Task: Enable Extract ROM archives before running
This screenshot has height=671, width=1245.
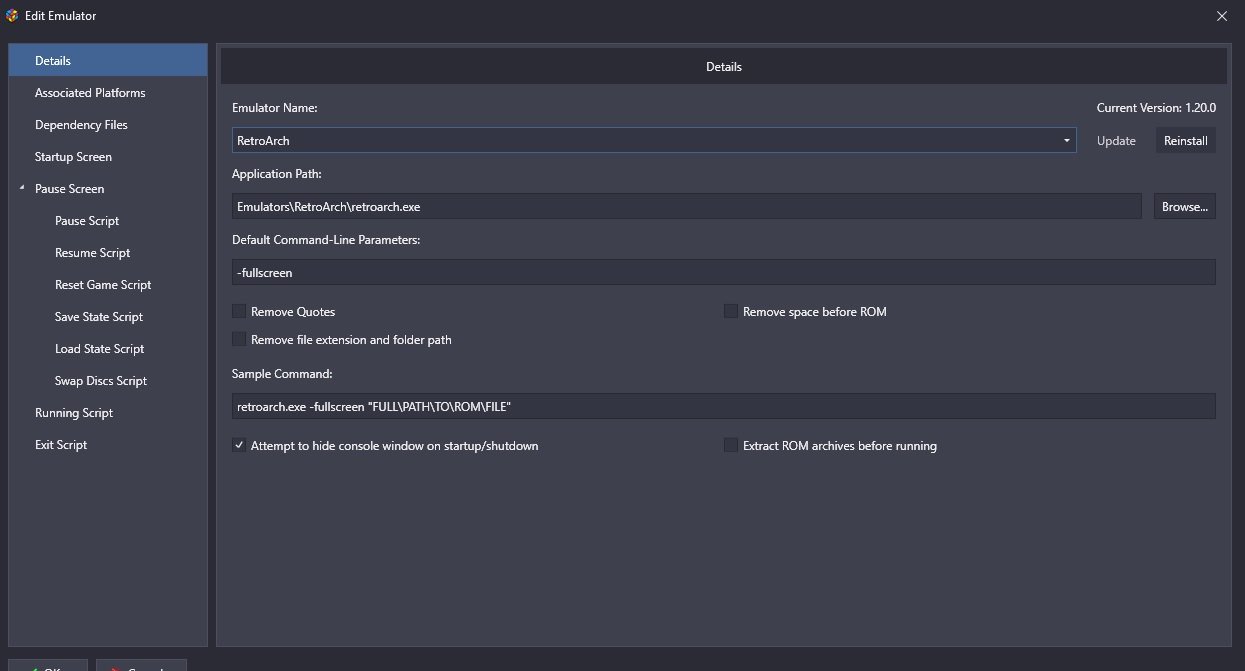Action: [731, 446]
